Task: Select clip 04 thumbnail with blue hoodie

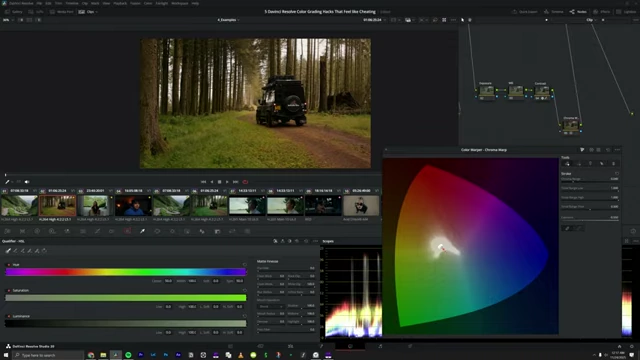Action: (133, 205)
